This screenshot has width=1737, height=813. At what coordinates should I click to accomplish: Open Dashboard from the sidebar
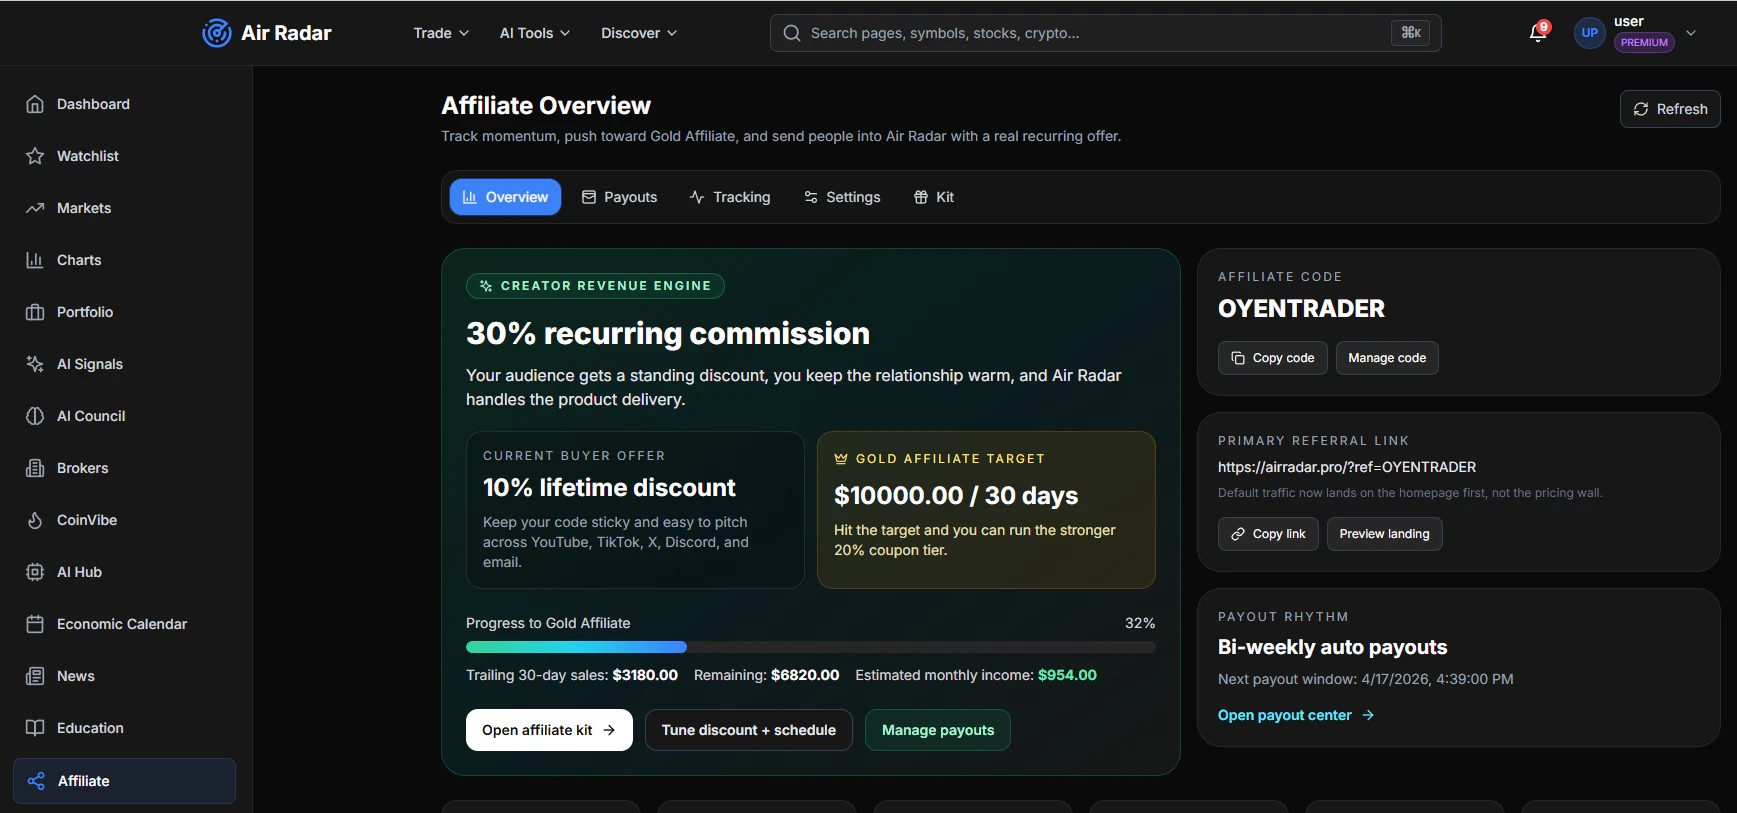[x=125, y=104]
